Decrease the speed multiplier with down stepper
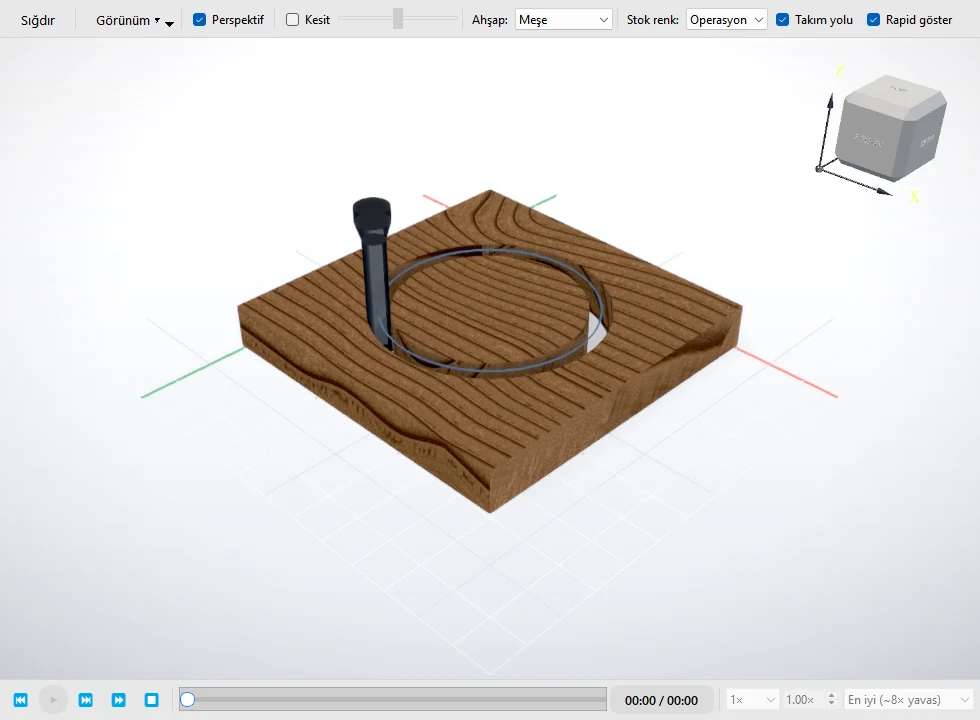This screenshot has height=720, width=980. click(831, 704)
